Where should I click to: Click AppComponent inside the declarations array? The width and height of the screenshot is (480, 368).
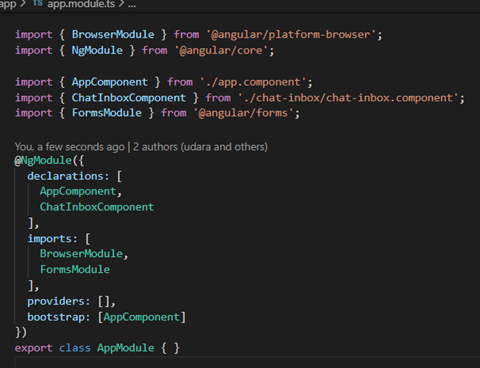78,192
